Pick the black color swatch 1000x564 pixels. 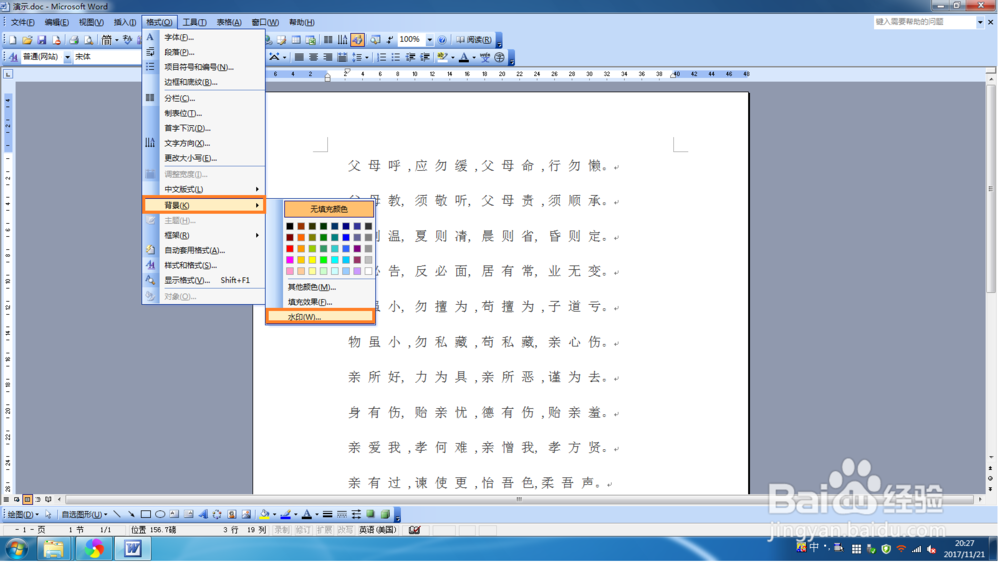pos(290,226)
